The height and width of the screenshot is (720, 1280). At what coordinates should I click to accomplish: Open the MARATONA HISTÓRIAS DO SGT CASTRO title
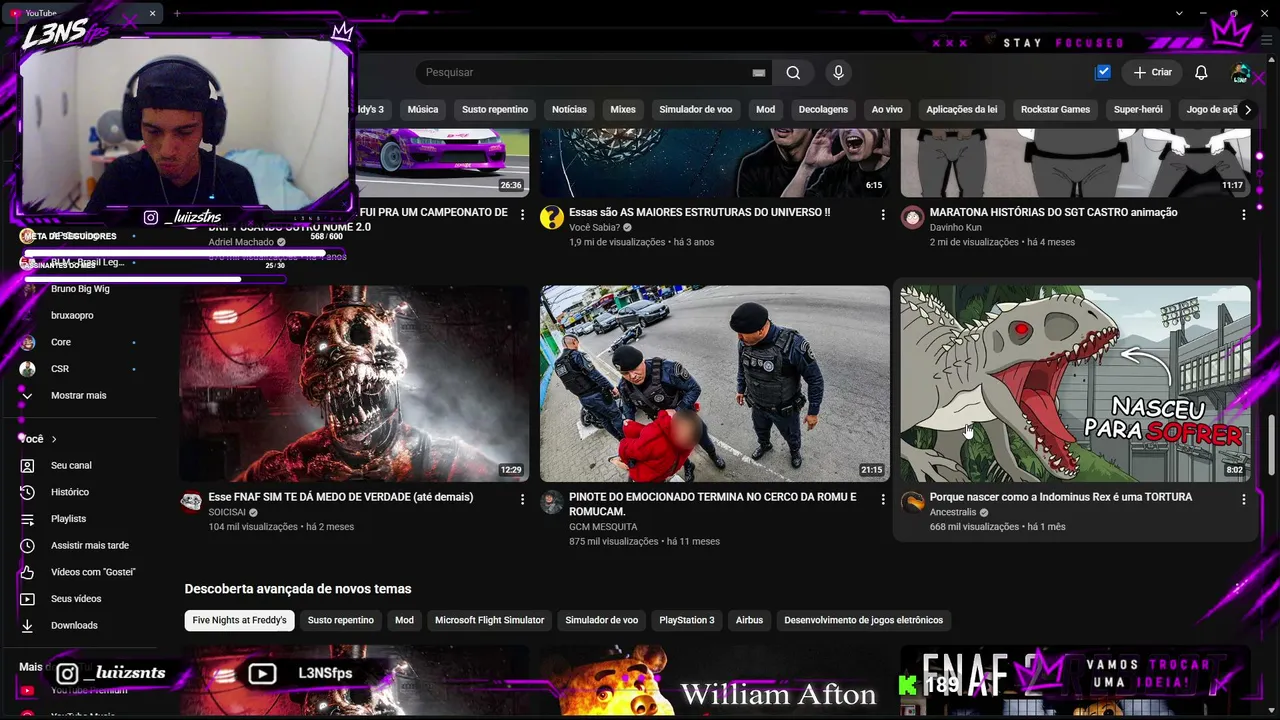tap(1054, 213)
